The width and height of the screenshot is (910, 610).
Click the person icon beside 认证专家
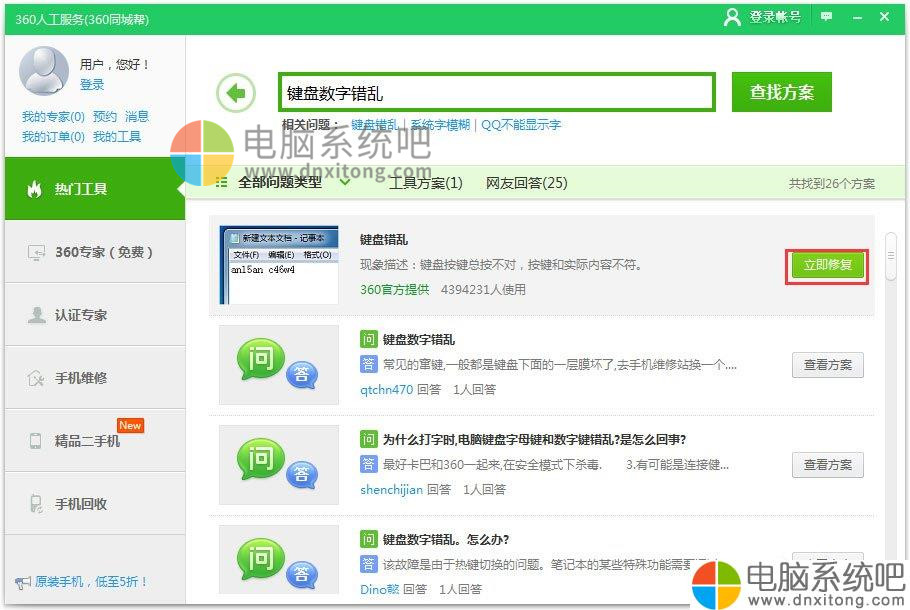(x=37, y=315)
